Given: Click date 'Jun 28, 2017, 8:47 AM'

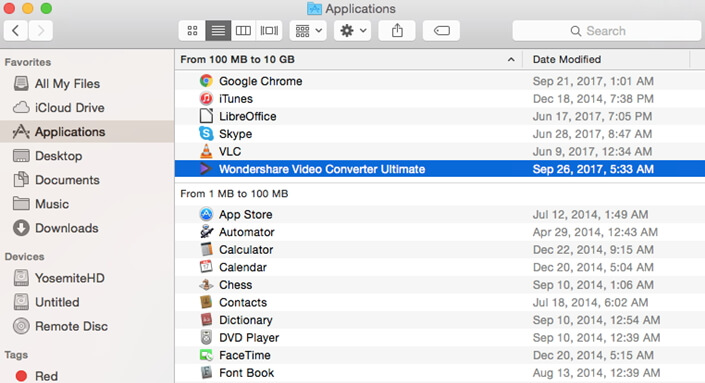Looking at the screenshot, I should pos(592,134).
